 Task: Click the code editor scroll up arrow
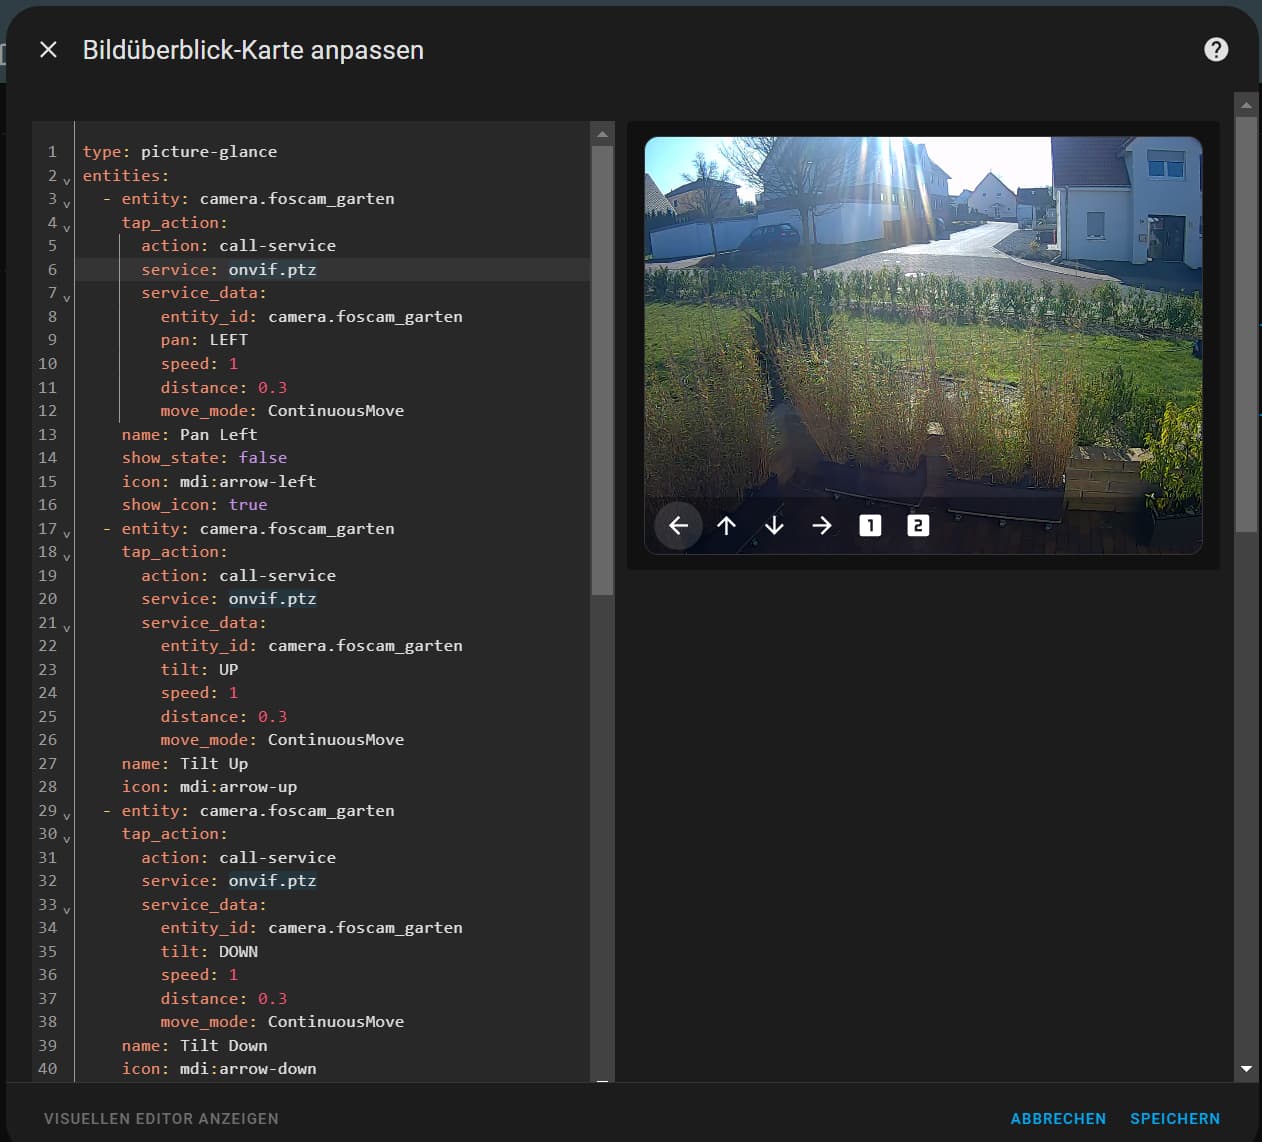pos(602,133)
